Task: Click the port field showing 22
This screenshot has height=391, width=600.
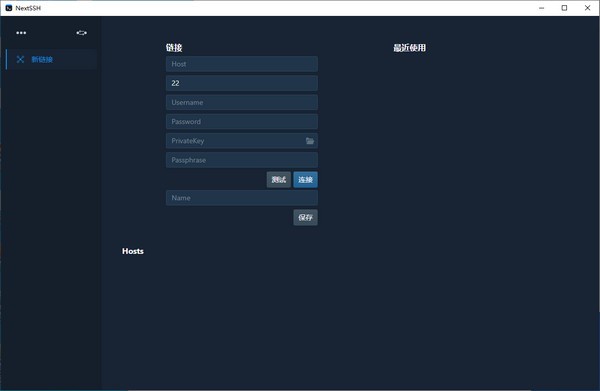Action: (241, 83)
